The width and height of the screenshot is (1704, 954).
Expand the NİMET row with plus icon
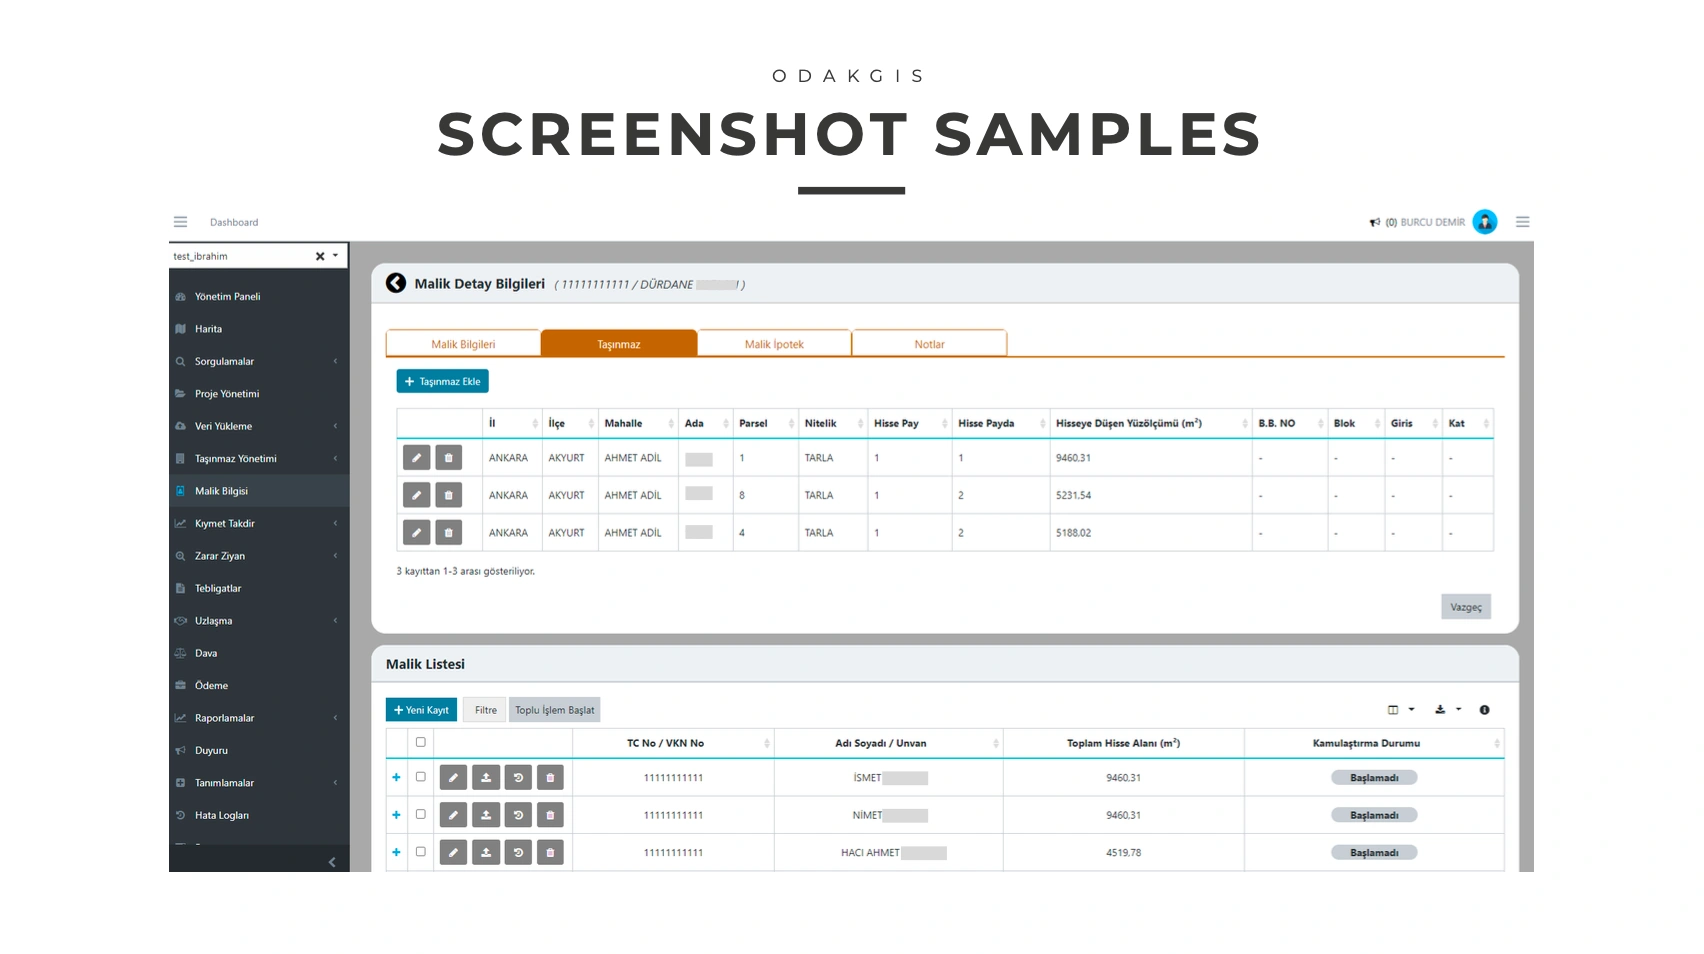pos(397,815)
